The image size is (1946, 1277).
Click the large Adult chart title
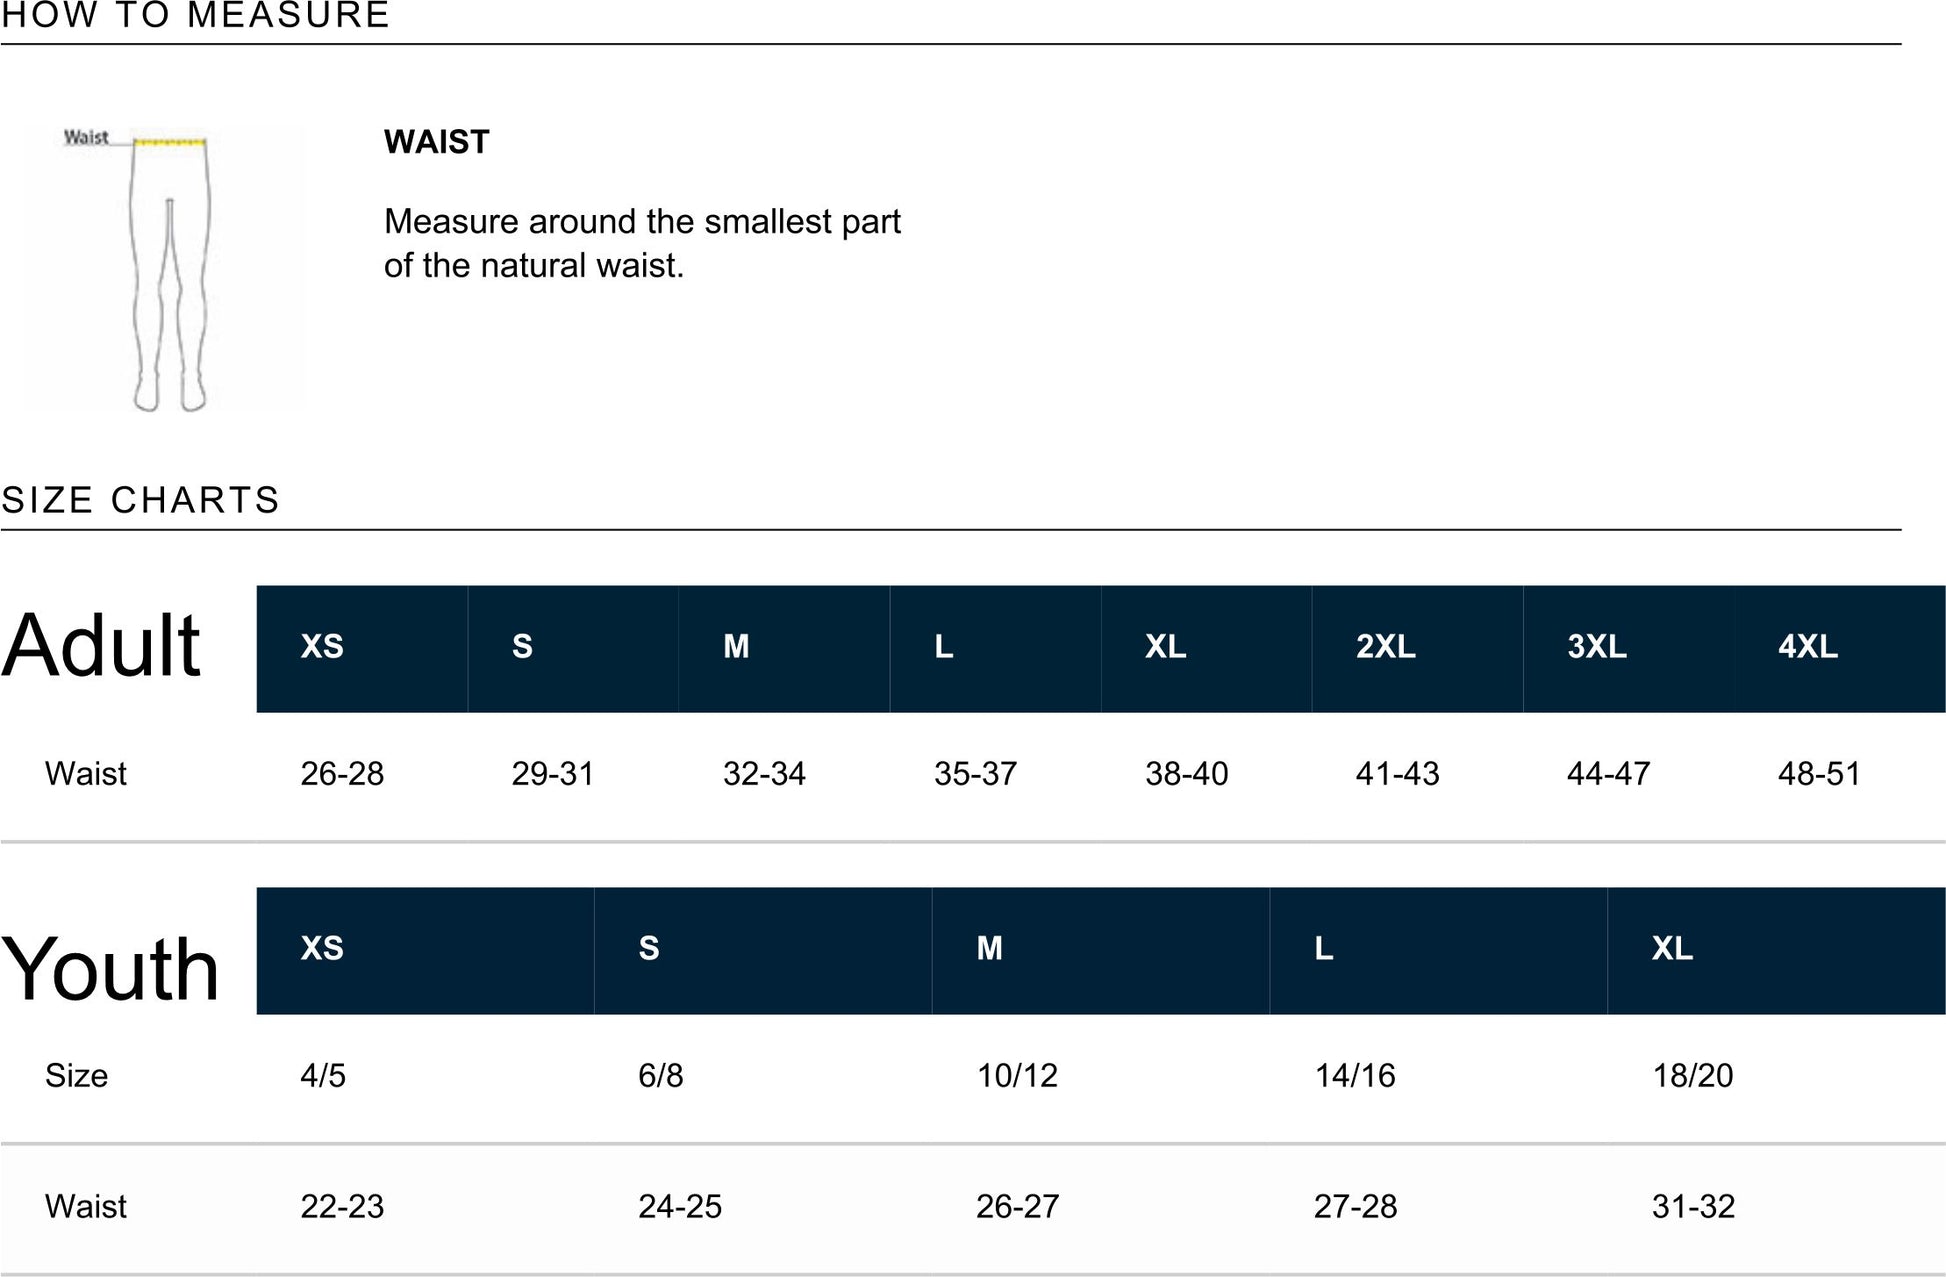101,646
